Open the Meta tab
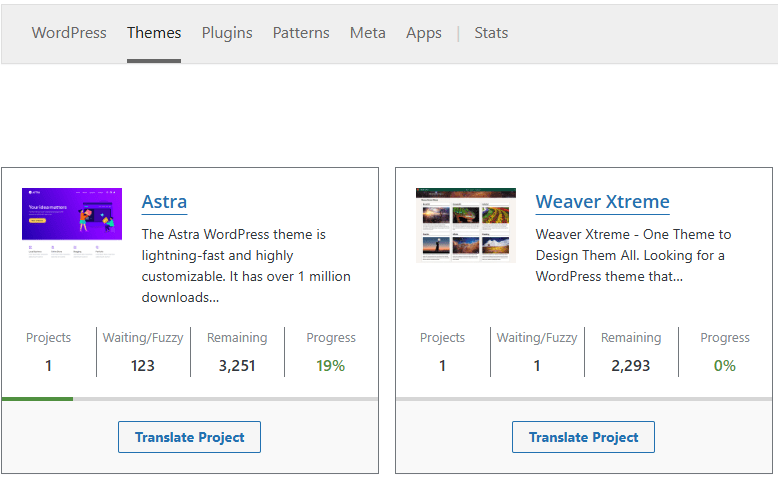778x479 pixels. [367, 33]
